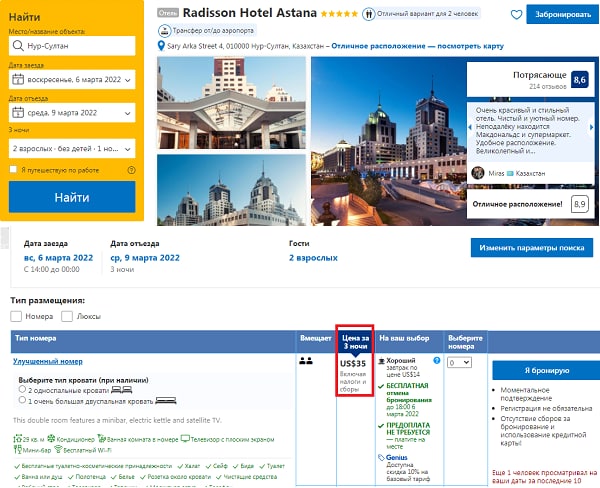
Task: Click check-in date 'вс, 6 марта 2022' link
Action: point(59,258)
